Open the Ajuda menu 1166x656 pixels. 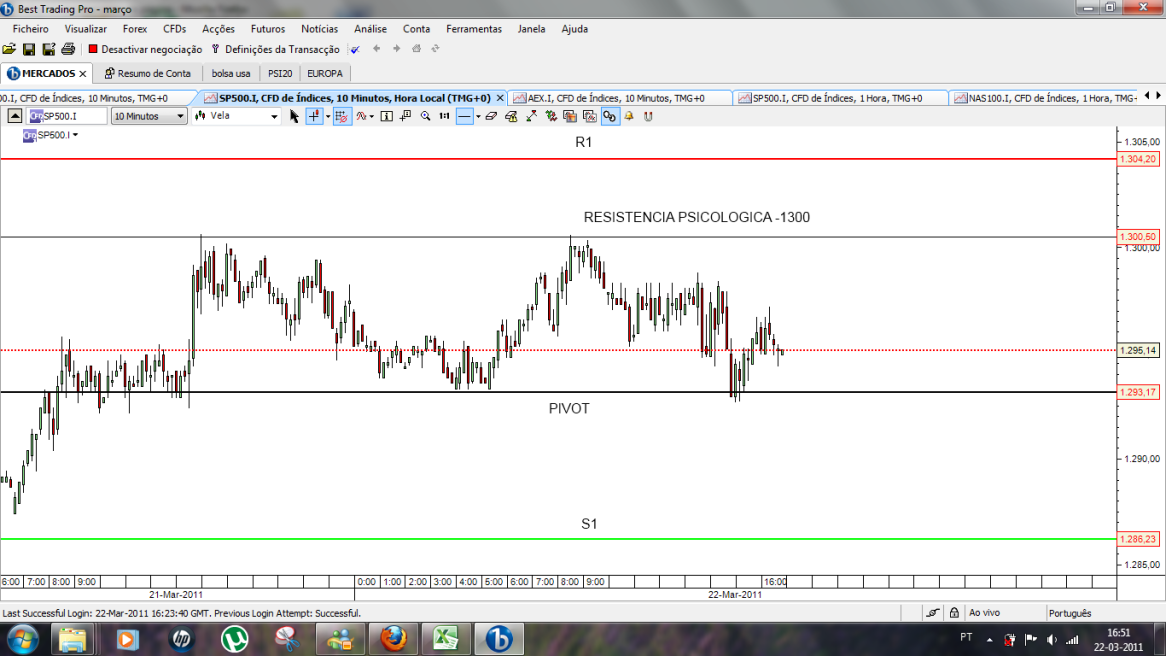pos(575,29)
